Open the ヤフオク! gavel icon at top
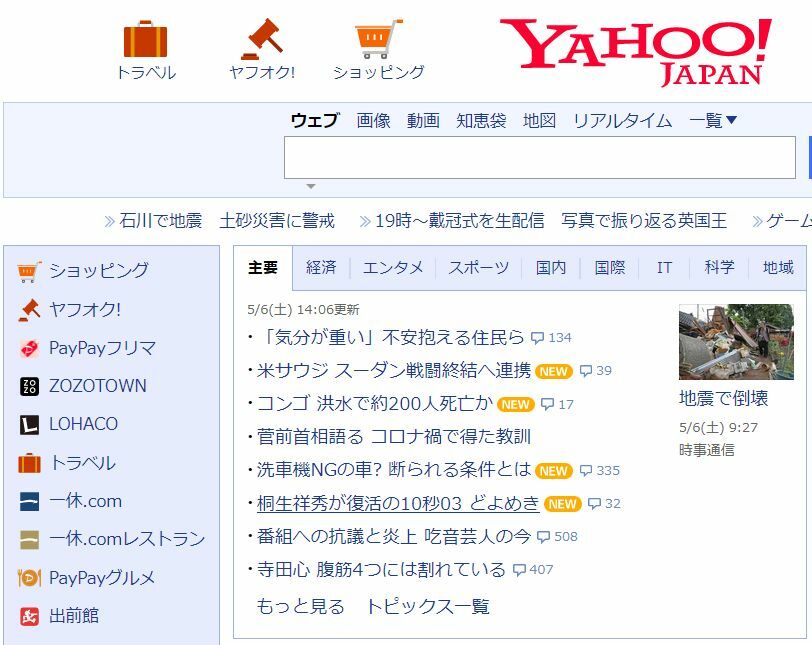 [262, 39]
